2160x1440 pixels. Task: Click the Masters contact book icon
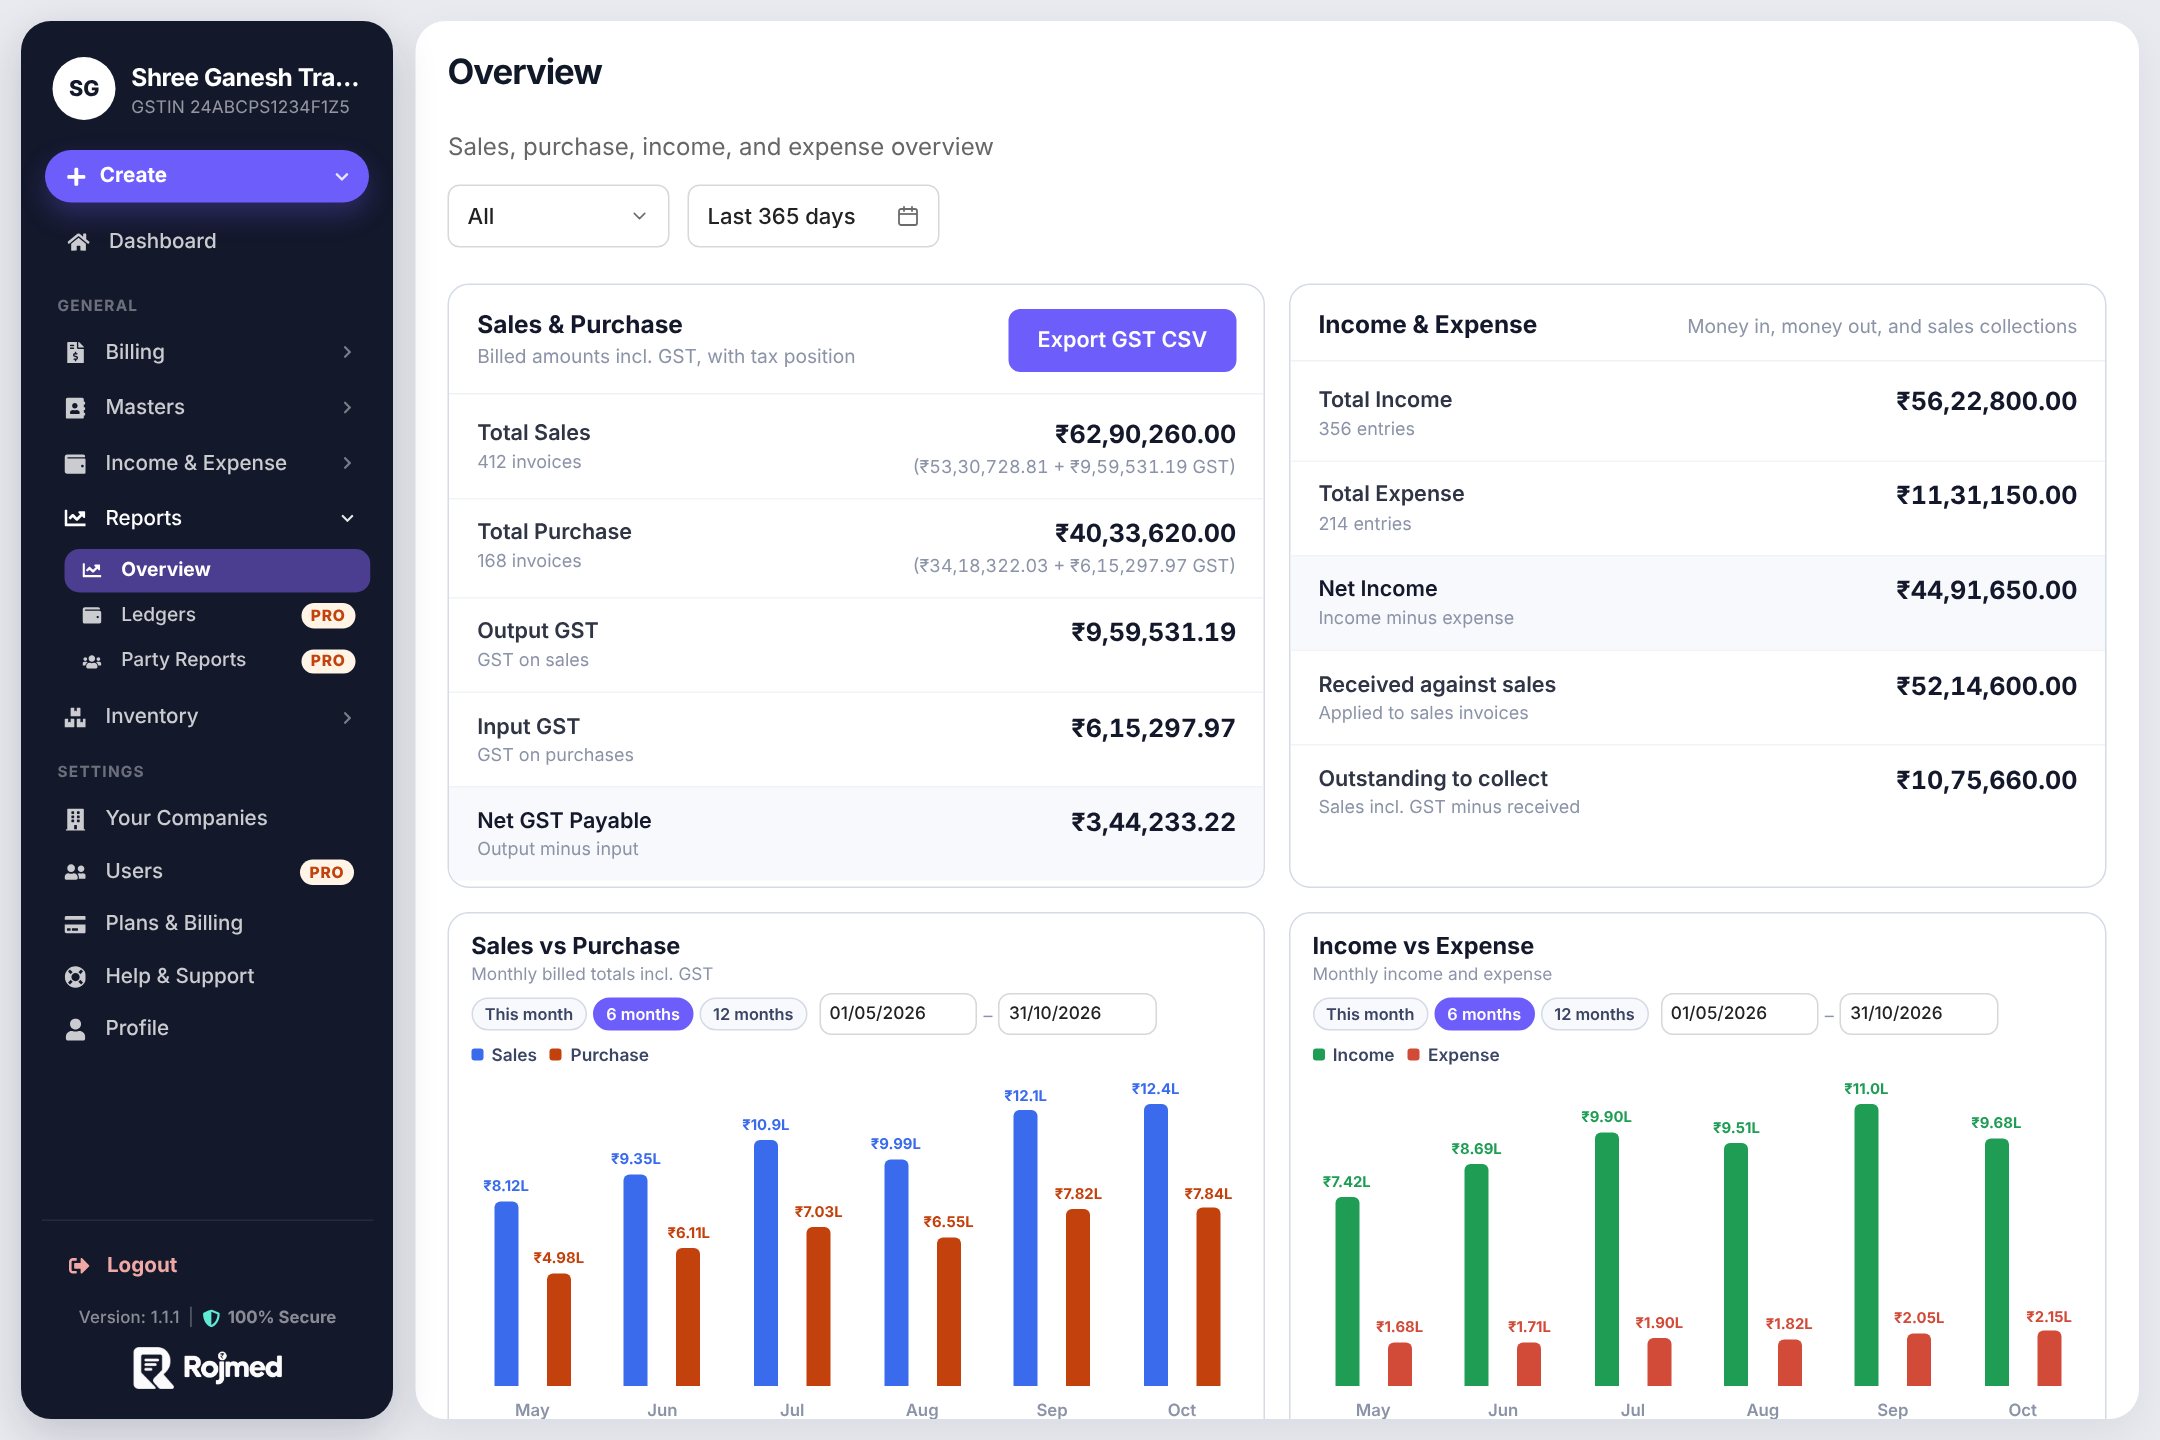pos(75,407)
